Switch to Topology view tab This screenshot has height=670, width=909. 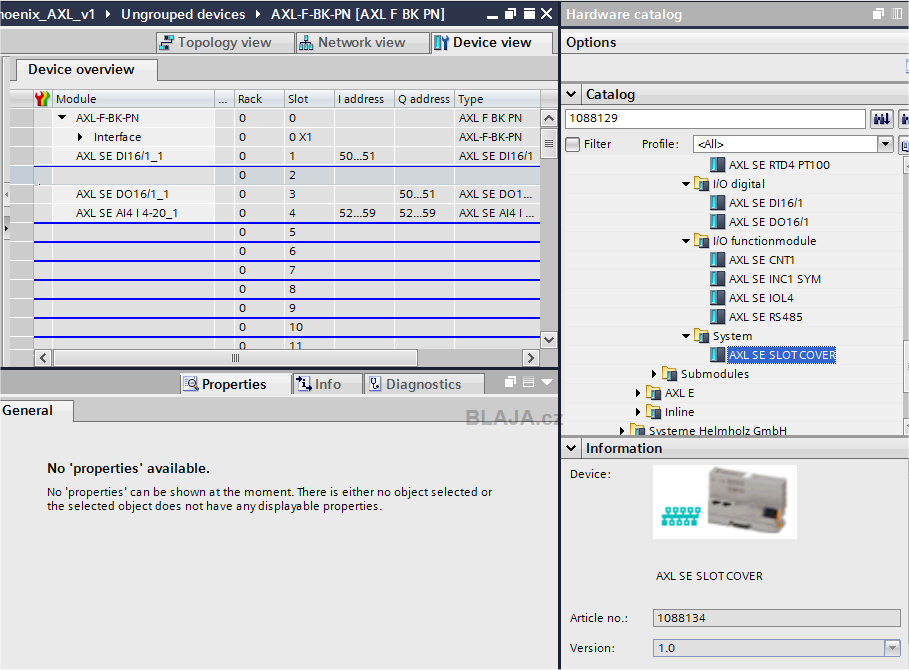(x=224, y=42)
